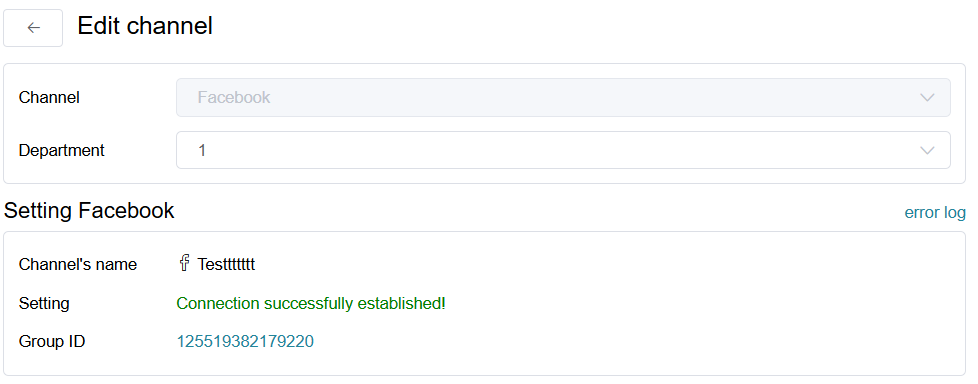Click the Group ID label

pyautogui.click(x=52, y=342)
